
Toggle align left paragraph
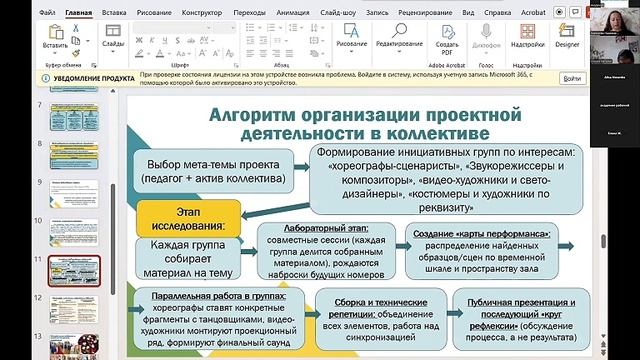point(251,53)
